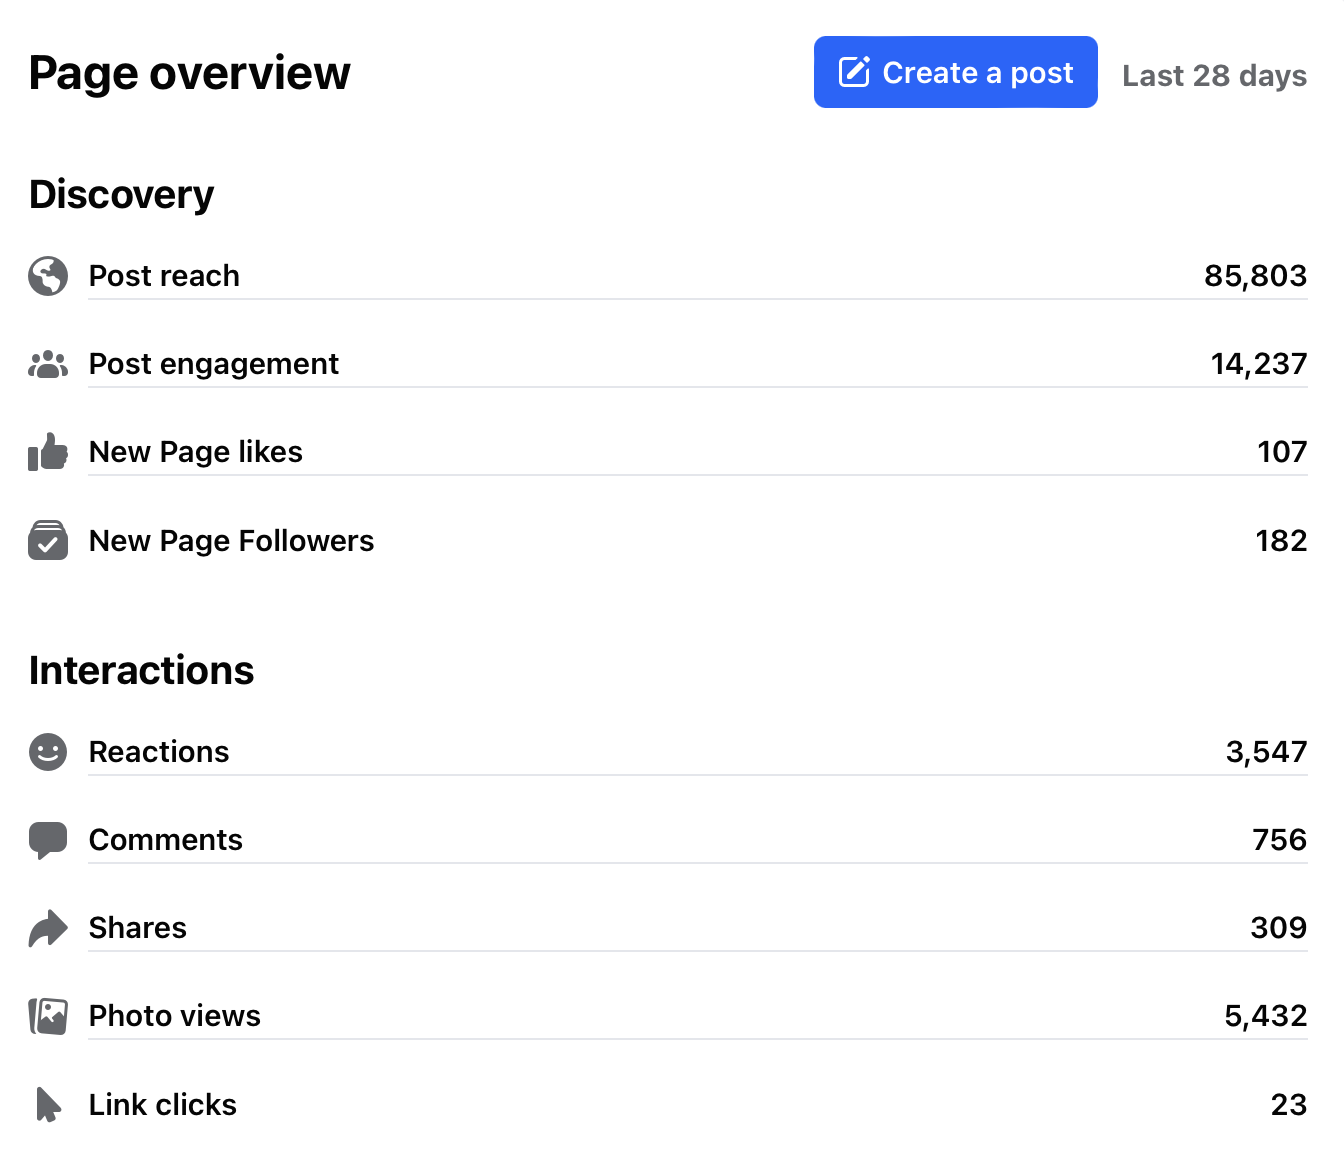Viewport: 1344px width, 1172px height.
Task: Click the people icon for Post engagement
Action: click(x=48, y=365)
